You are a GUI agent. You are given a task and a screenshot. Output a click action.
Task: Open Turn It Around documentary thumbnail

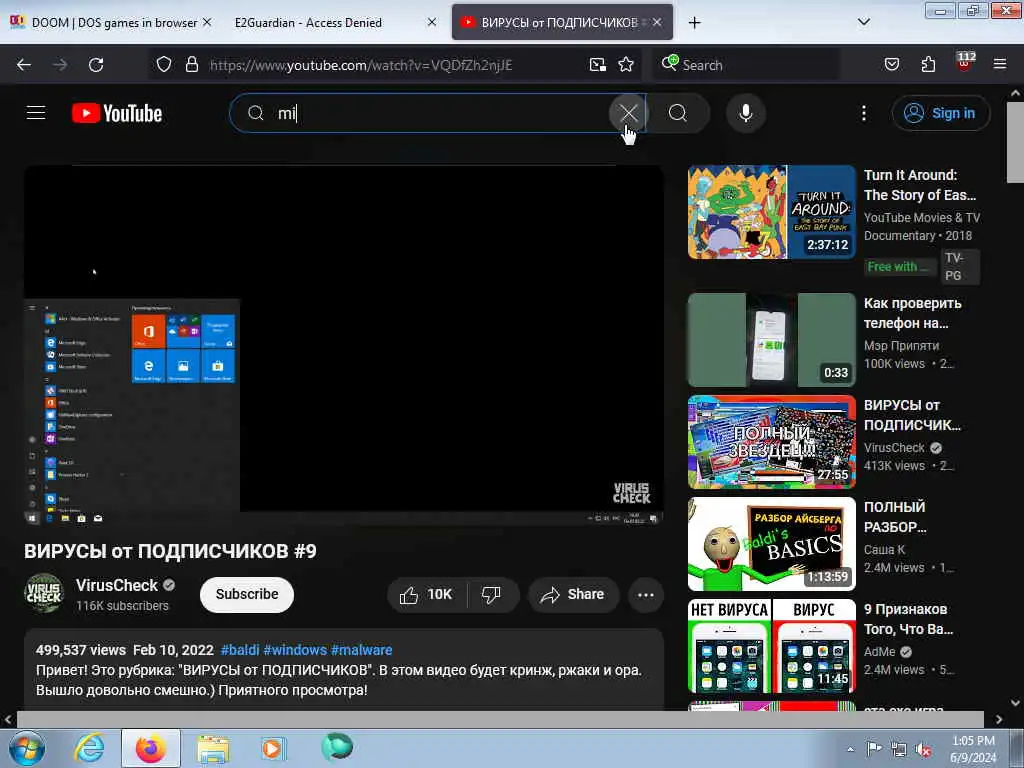pyautogui.click(x=771, y=212)
